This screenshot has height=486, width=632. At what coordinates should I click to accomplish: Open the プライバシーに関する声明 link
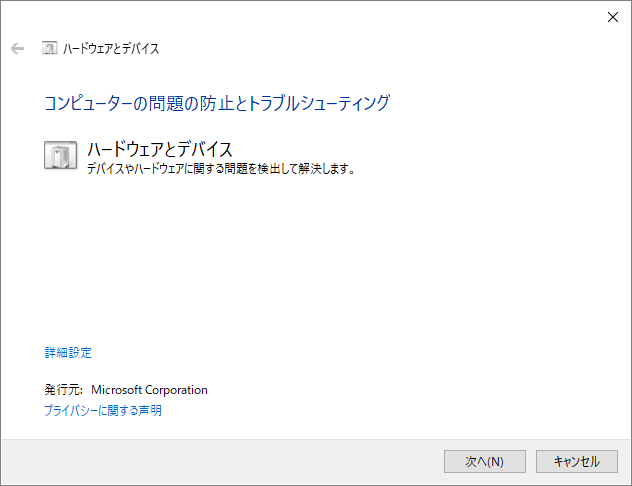tap(103, 410)
